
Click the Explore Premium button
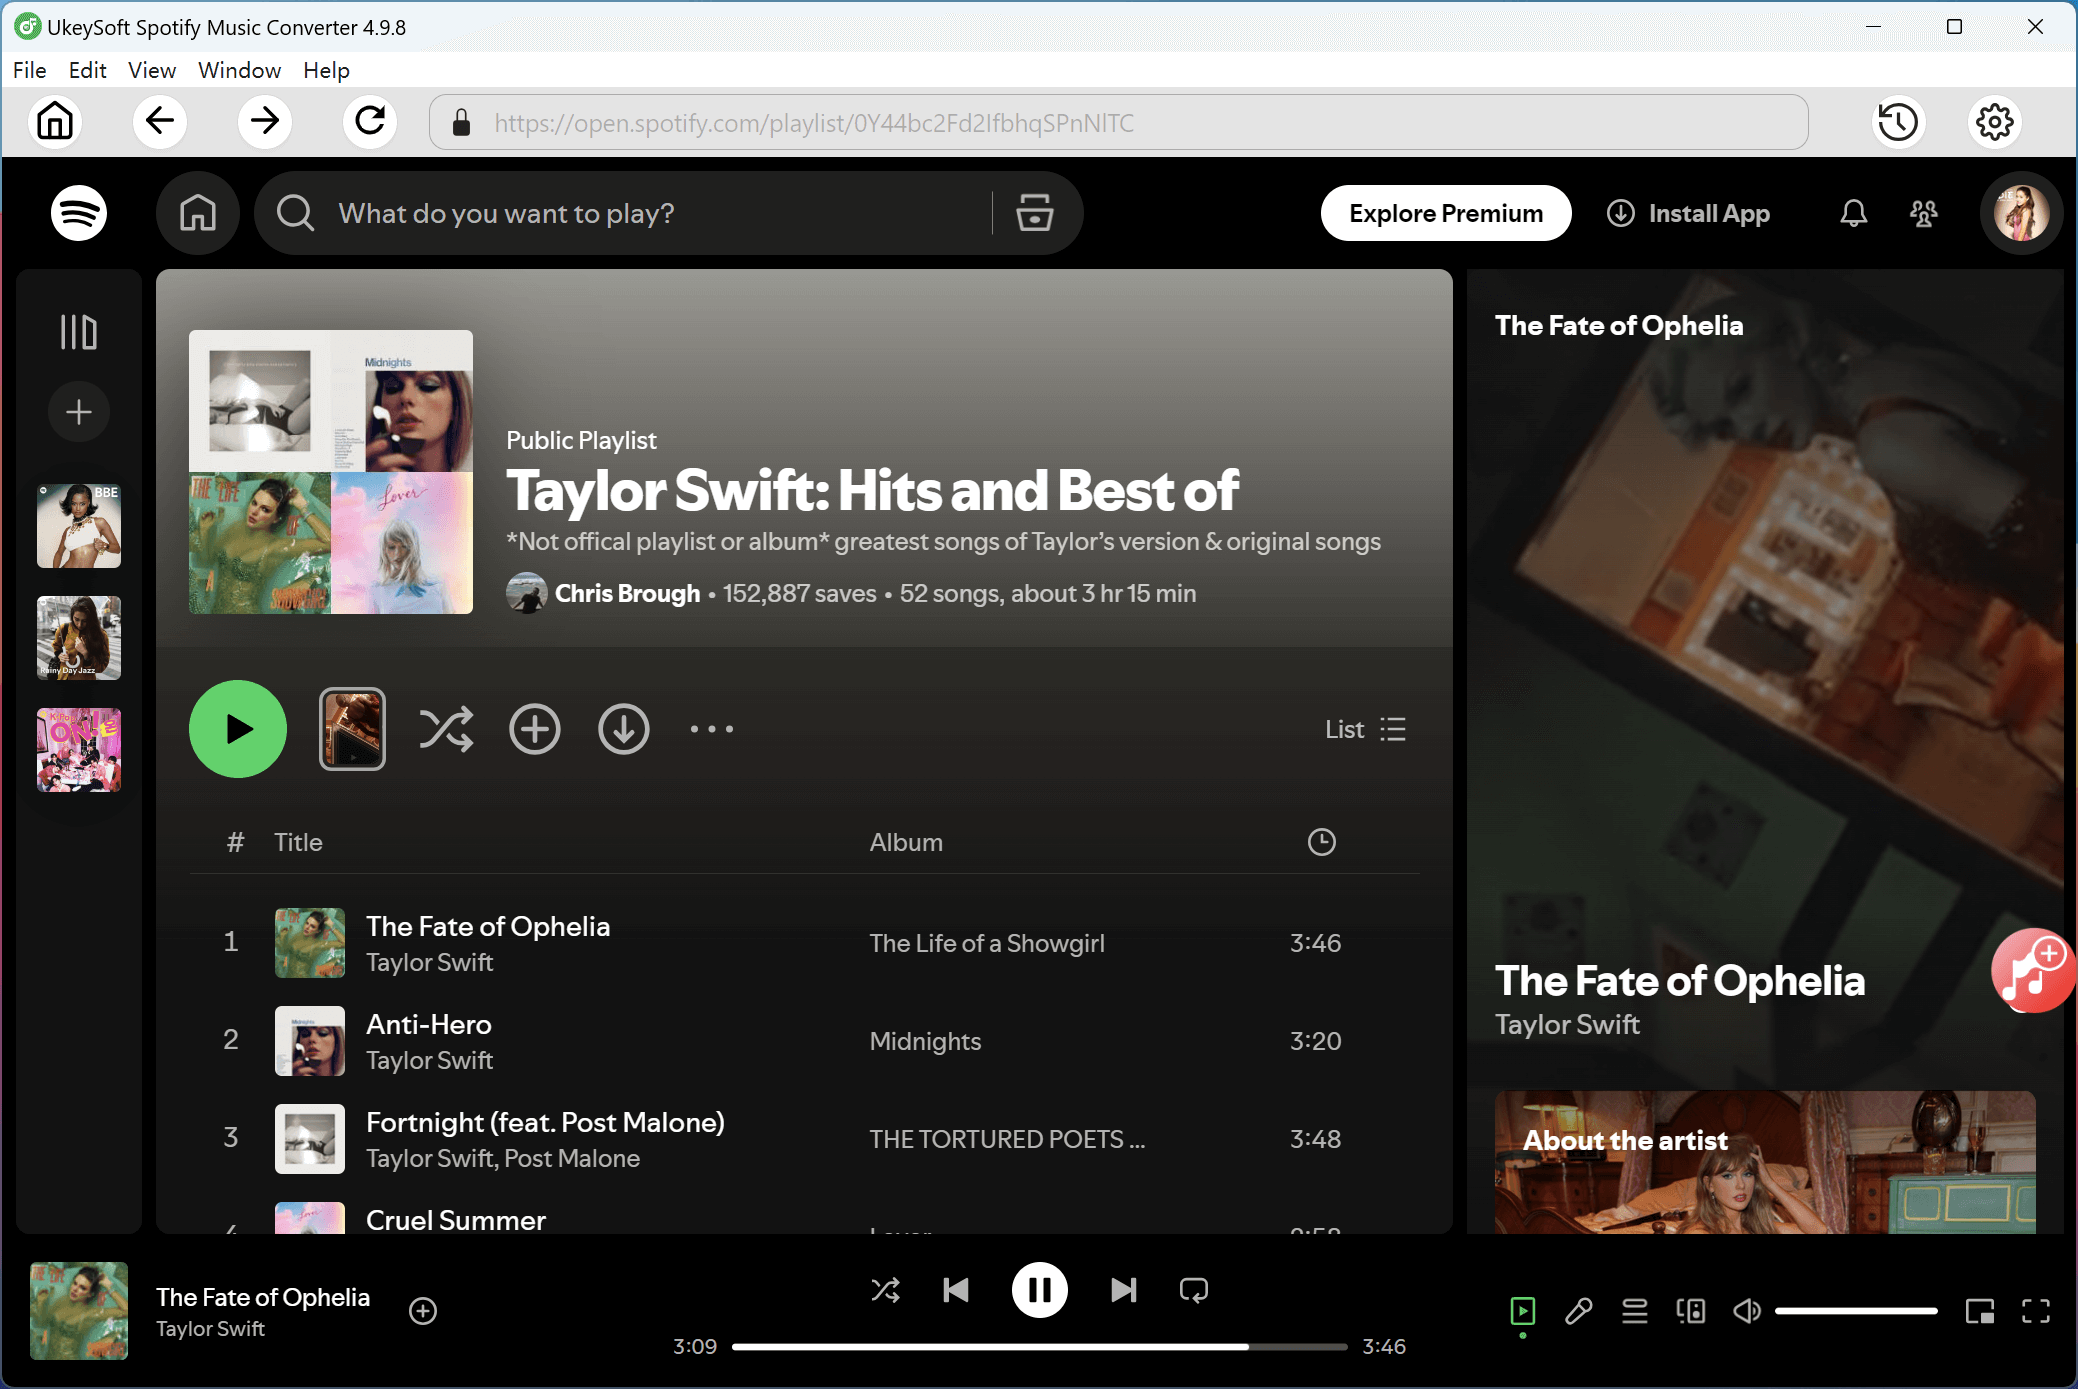coord(1445,213)
